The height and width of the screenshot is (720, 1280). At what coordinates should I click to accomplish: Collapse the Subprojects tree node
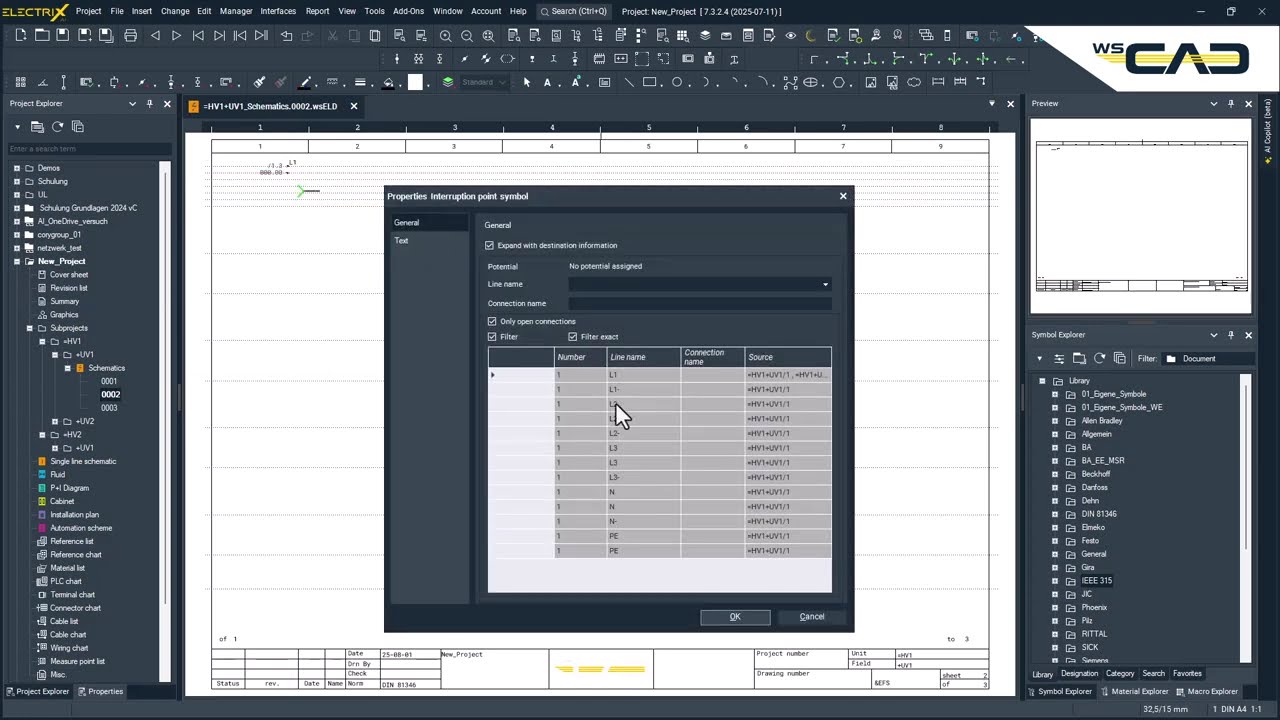pos(29,328)
